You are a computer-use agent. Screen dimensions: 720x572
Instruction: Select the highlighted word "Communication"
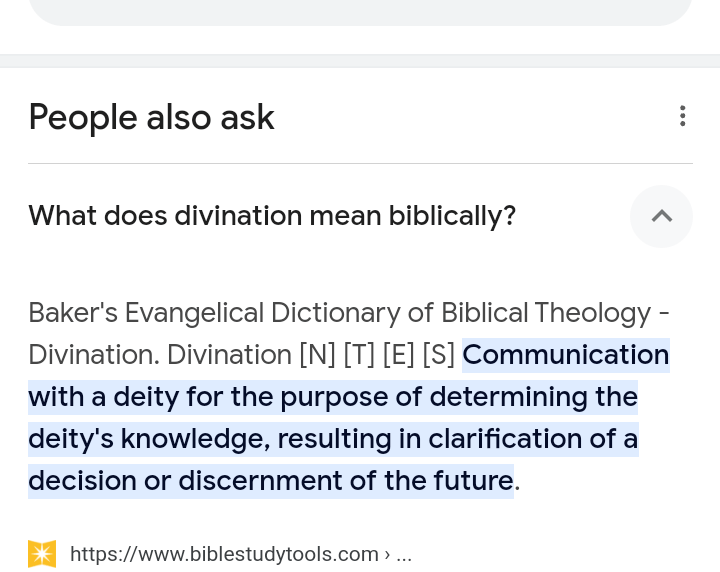(565, 355)
